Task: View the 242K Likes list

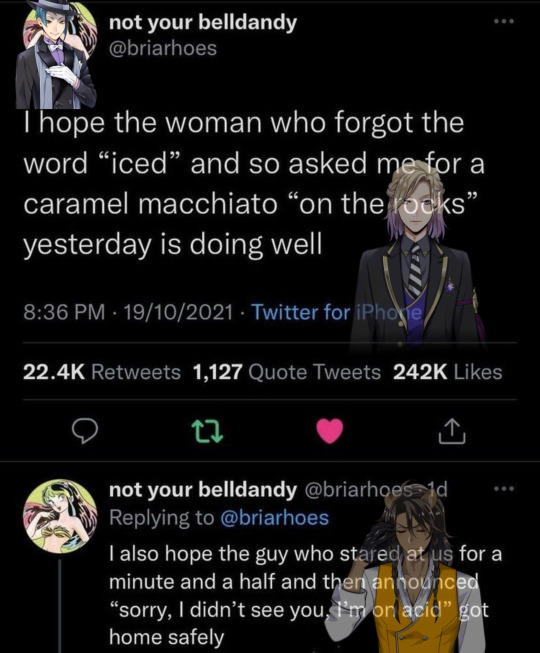Action: [448, 372]
